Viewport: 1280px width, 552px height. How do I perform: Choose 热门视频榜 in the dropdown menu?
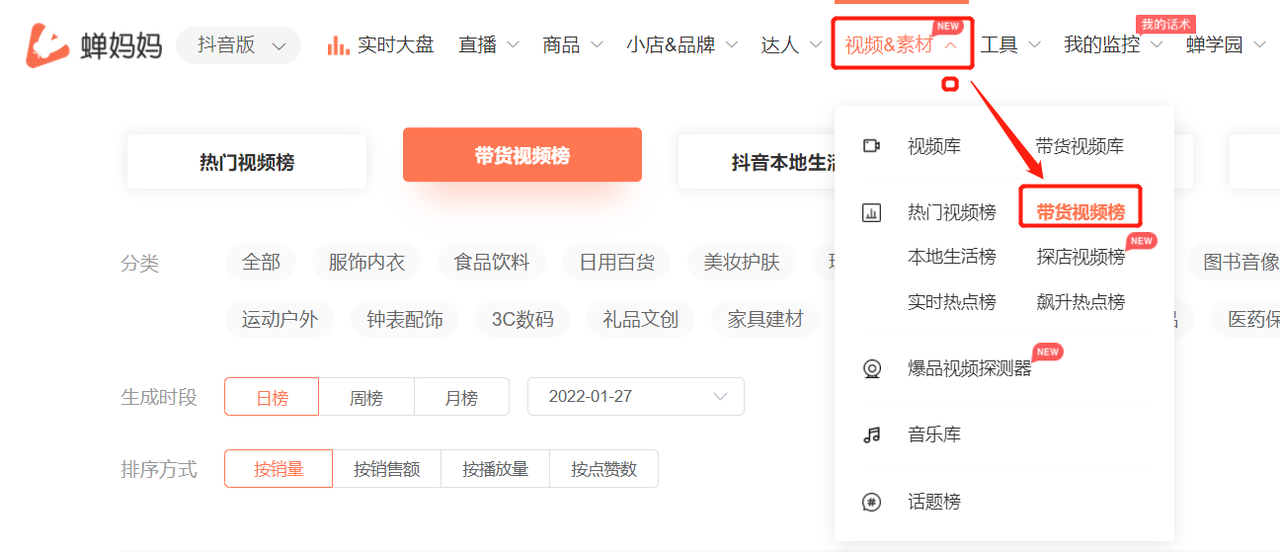click(952, 212)
